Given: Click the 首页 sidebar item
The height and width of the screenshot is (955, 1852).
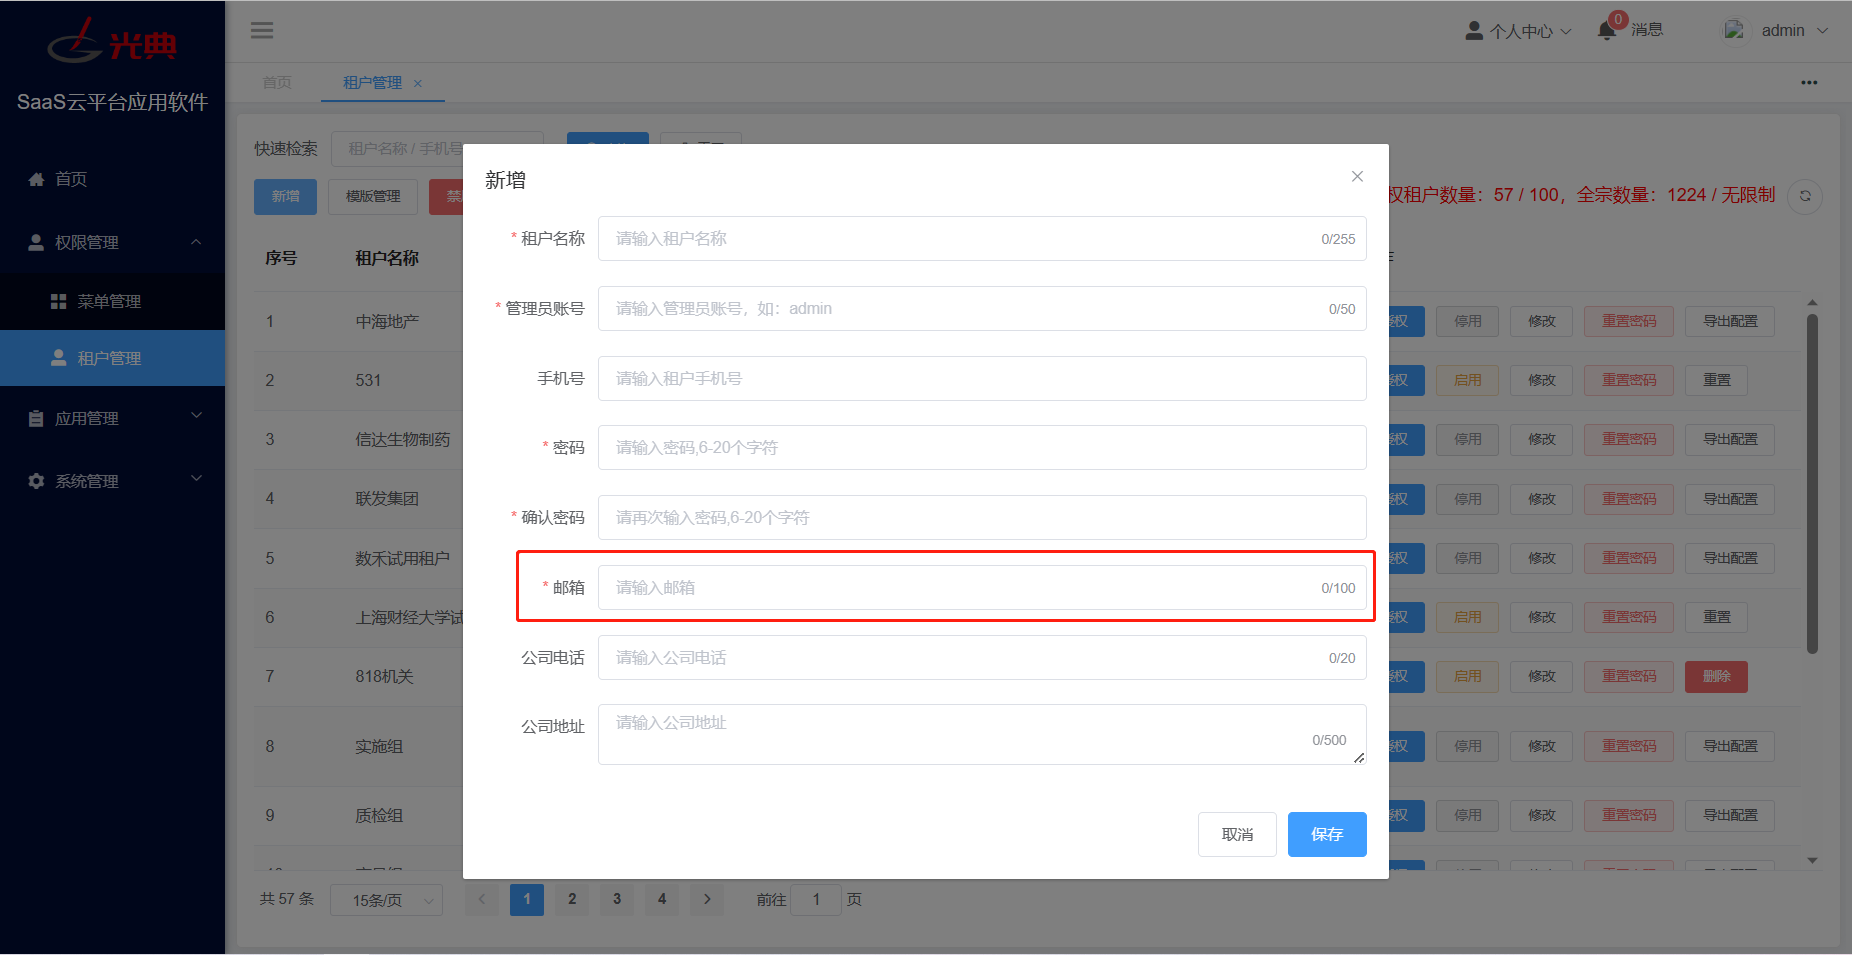Looking at the screenshot, I should tap(112, 179).
